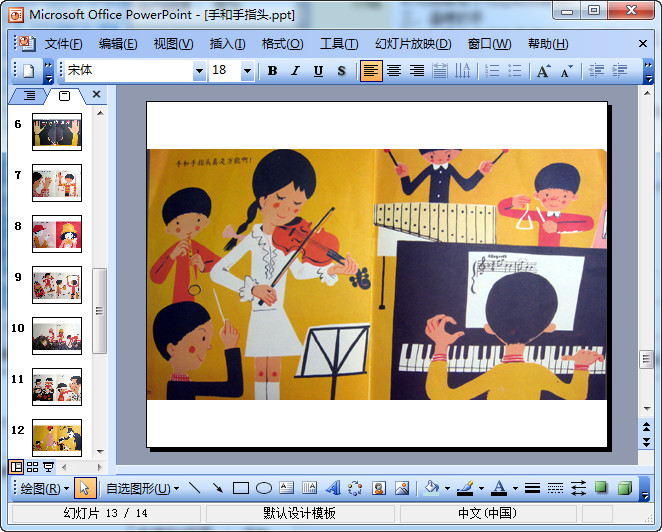Screen dimensions: 662x532
Task: Toggle underline formatting
Action: click(318, 71)
